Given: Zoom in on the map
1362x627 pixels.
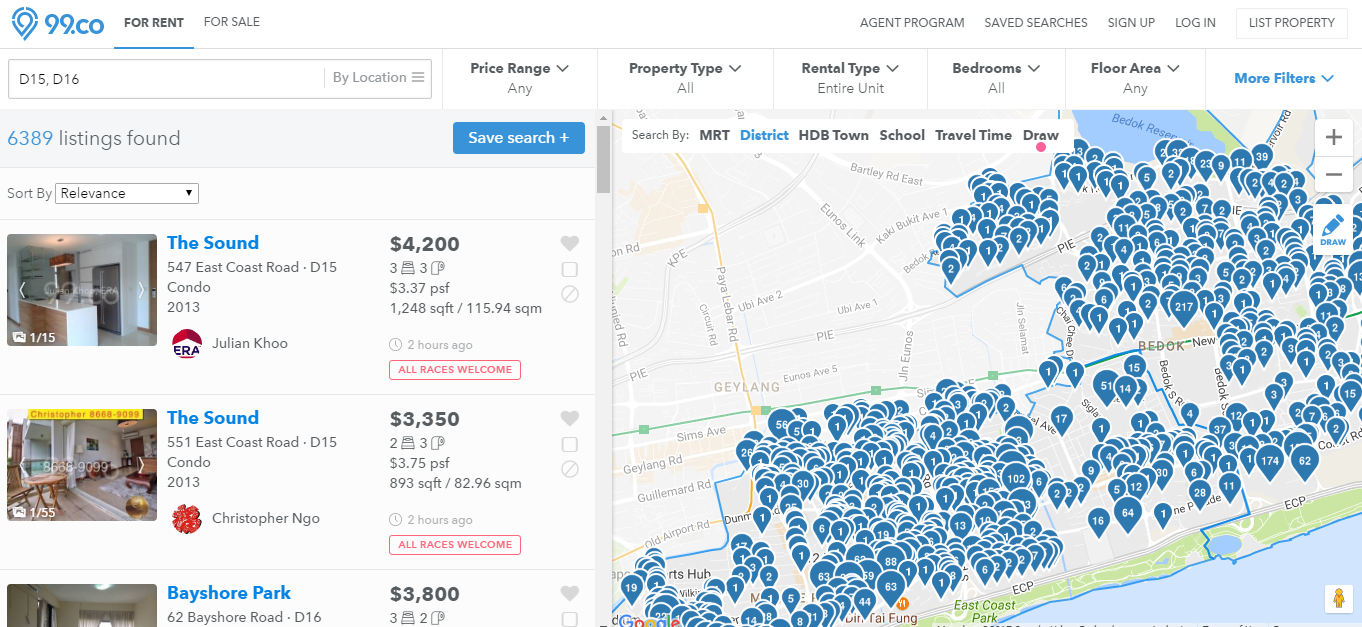Looking at the screenshot, I should pos(1333,138).
